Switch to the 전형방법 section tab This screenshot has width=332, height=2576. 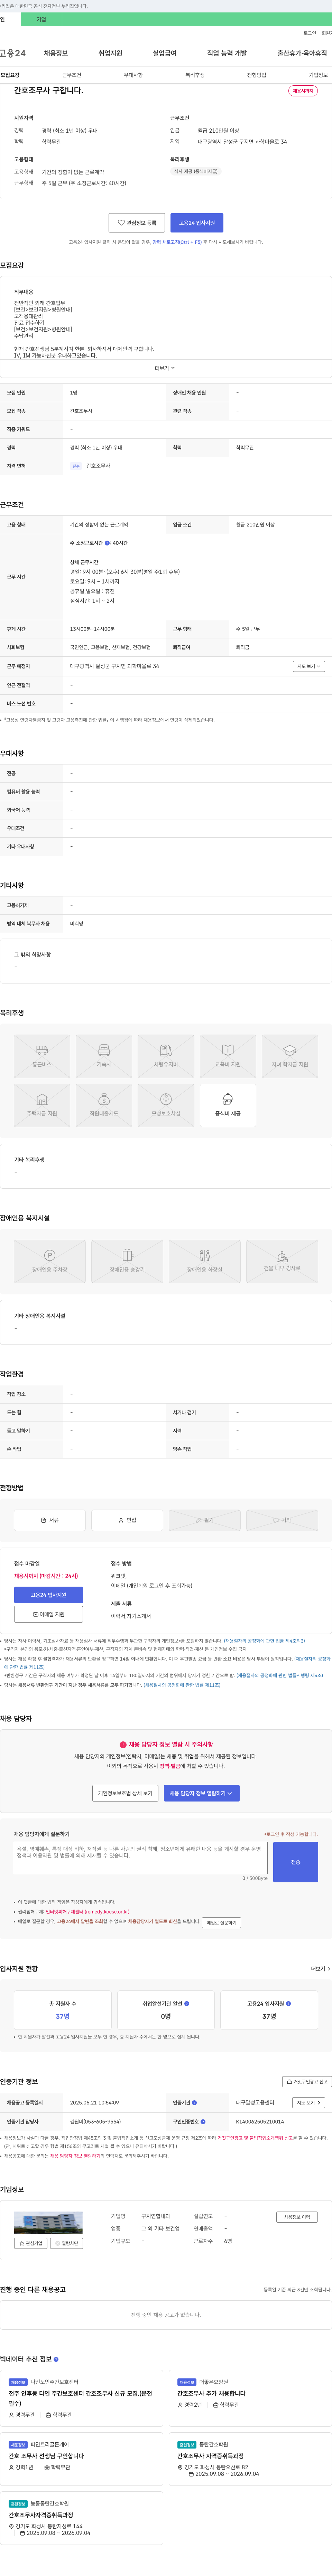pyautogui.click(x=257, y=75)
